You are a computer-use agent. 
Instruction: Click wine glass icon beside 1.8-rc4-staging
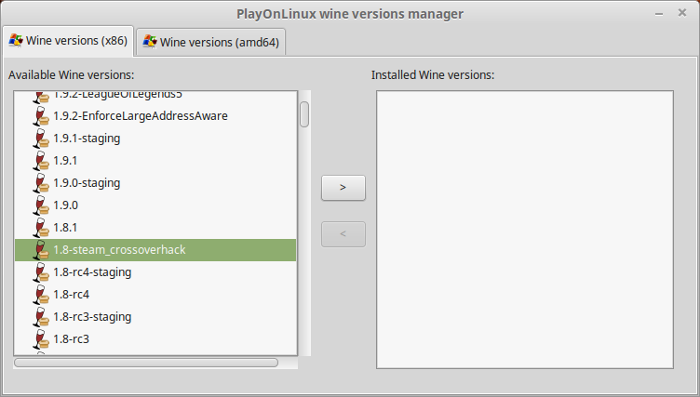41,272
